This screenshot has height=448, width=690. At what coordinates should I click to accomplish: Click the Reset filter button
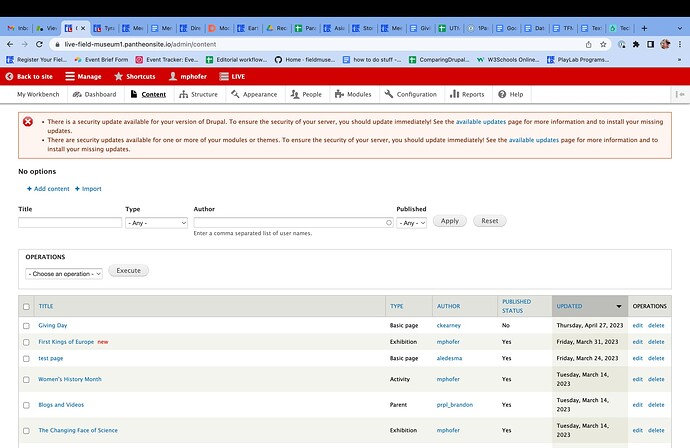(490, 221)
